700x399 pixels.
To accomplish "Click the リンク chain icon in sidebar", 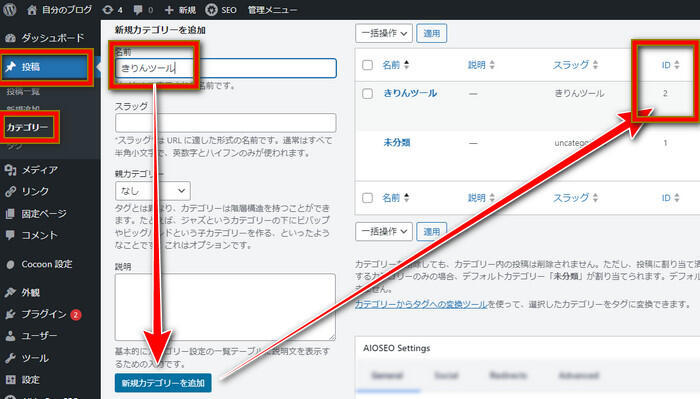I will (10, 191).
